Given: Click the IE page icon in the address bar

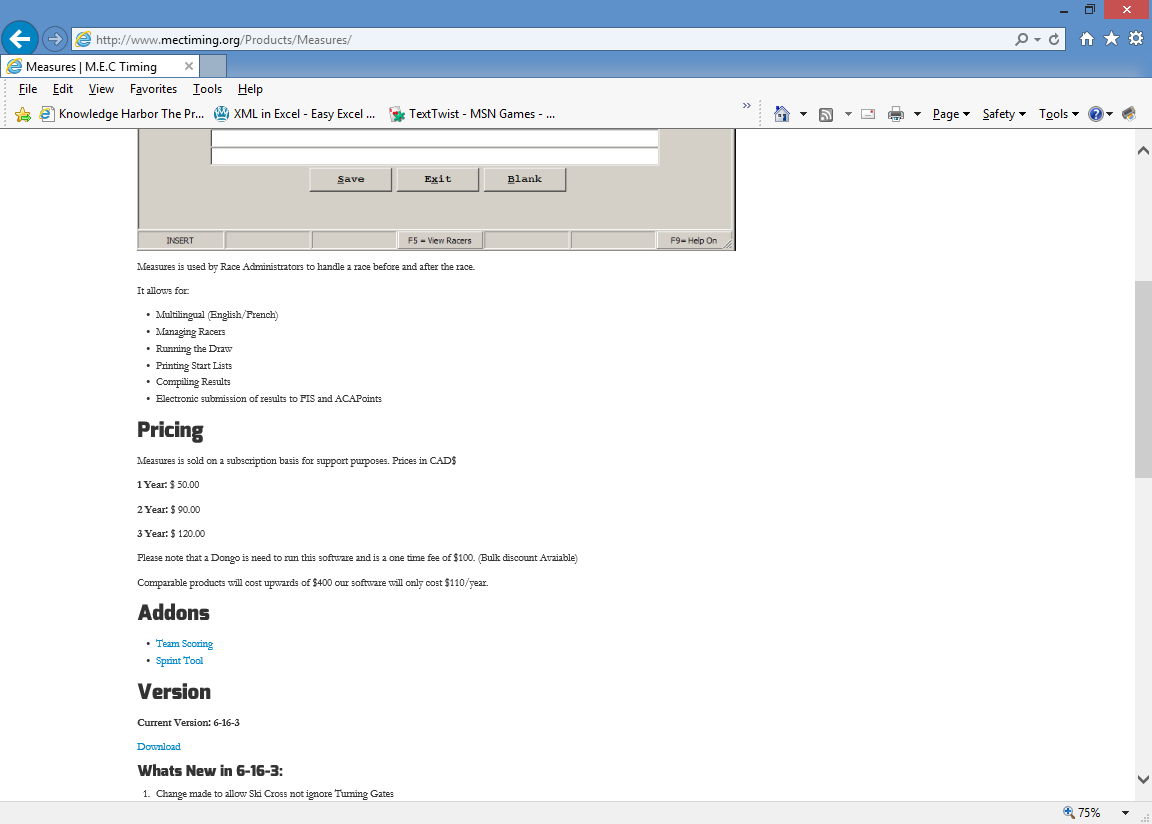Looking at the screenshot, I should point(84,39).
